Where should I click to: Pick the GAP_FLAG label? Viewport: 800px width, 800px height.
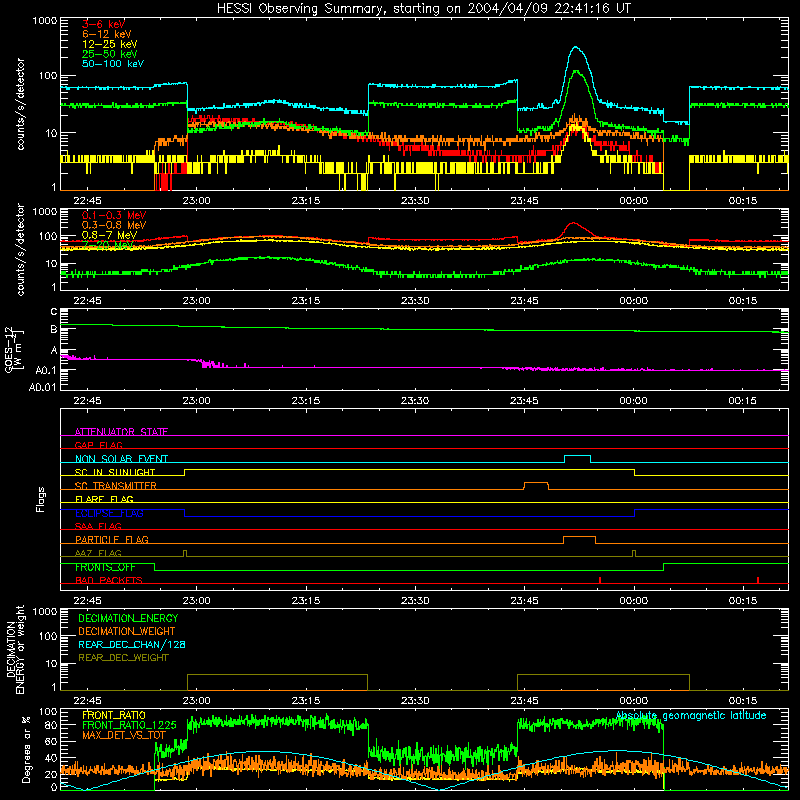click(98, 445)
